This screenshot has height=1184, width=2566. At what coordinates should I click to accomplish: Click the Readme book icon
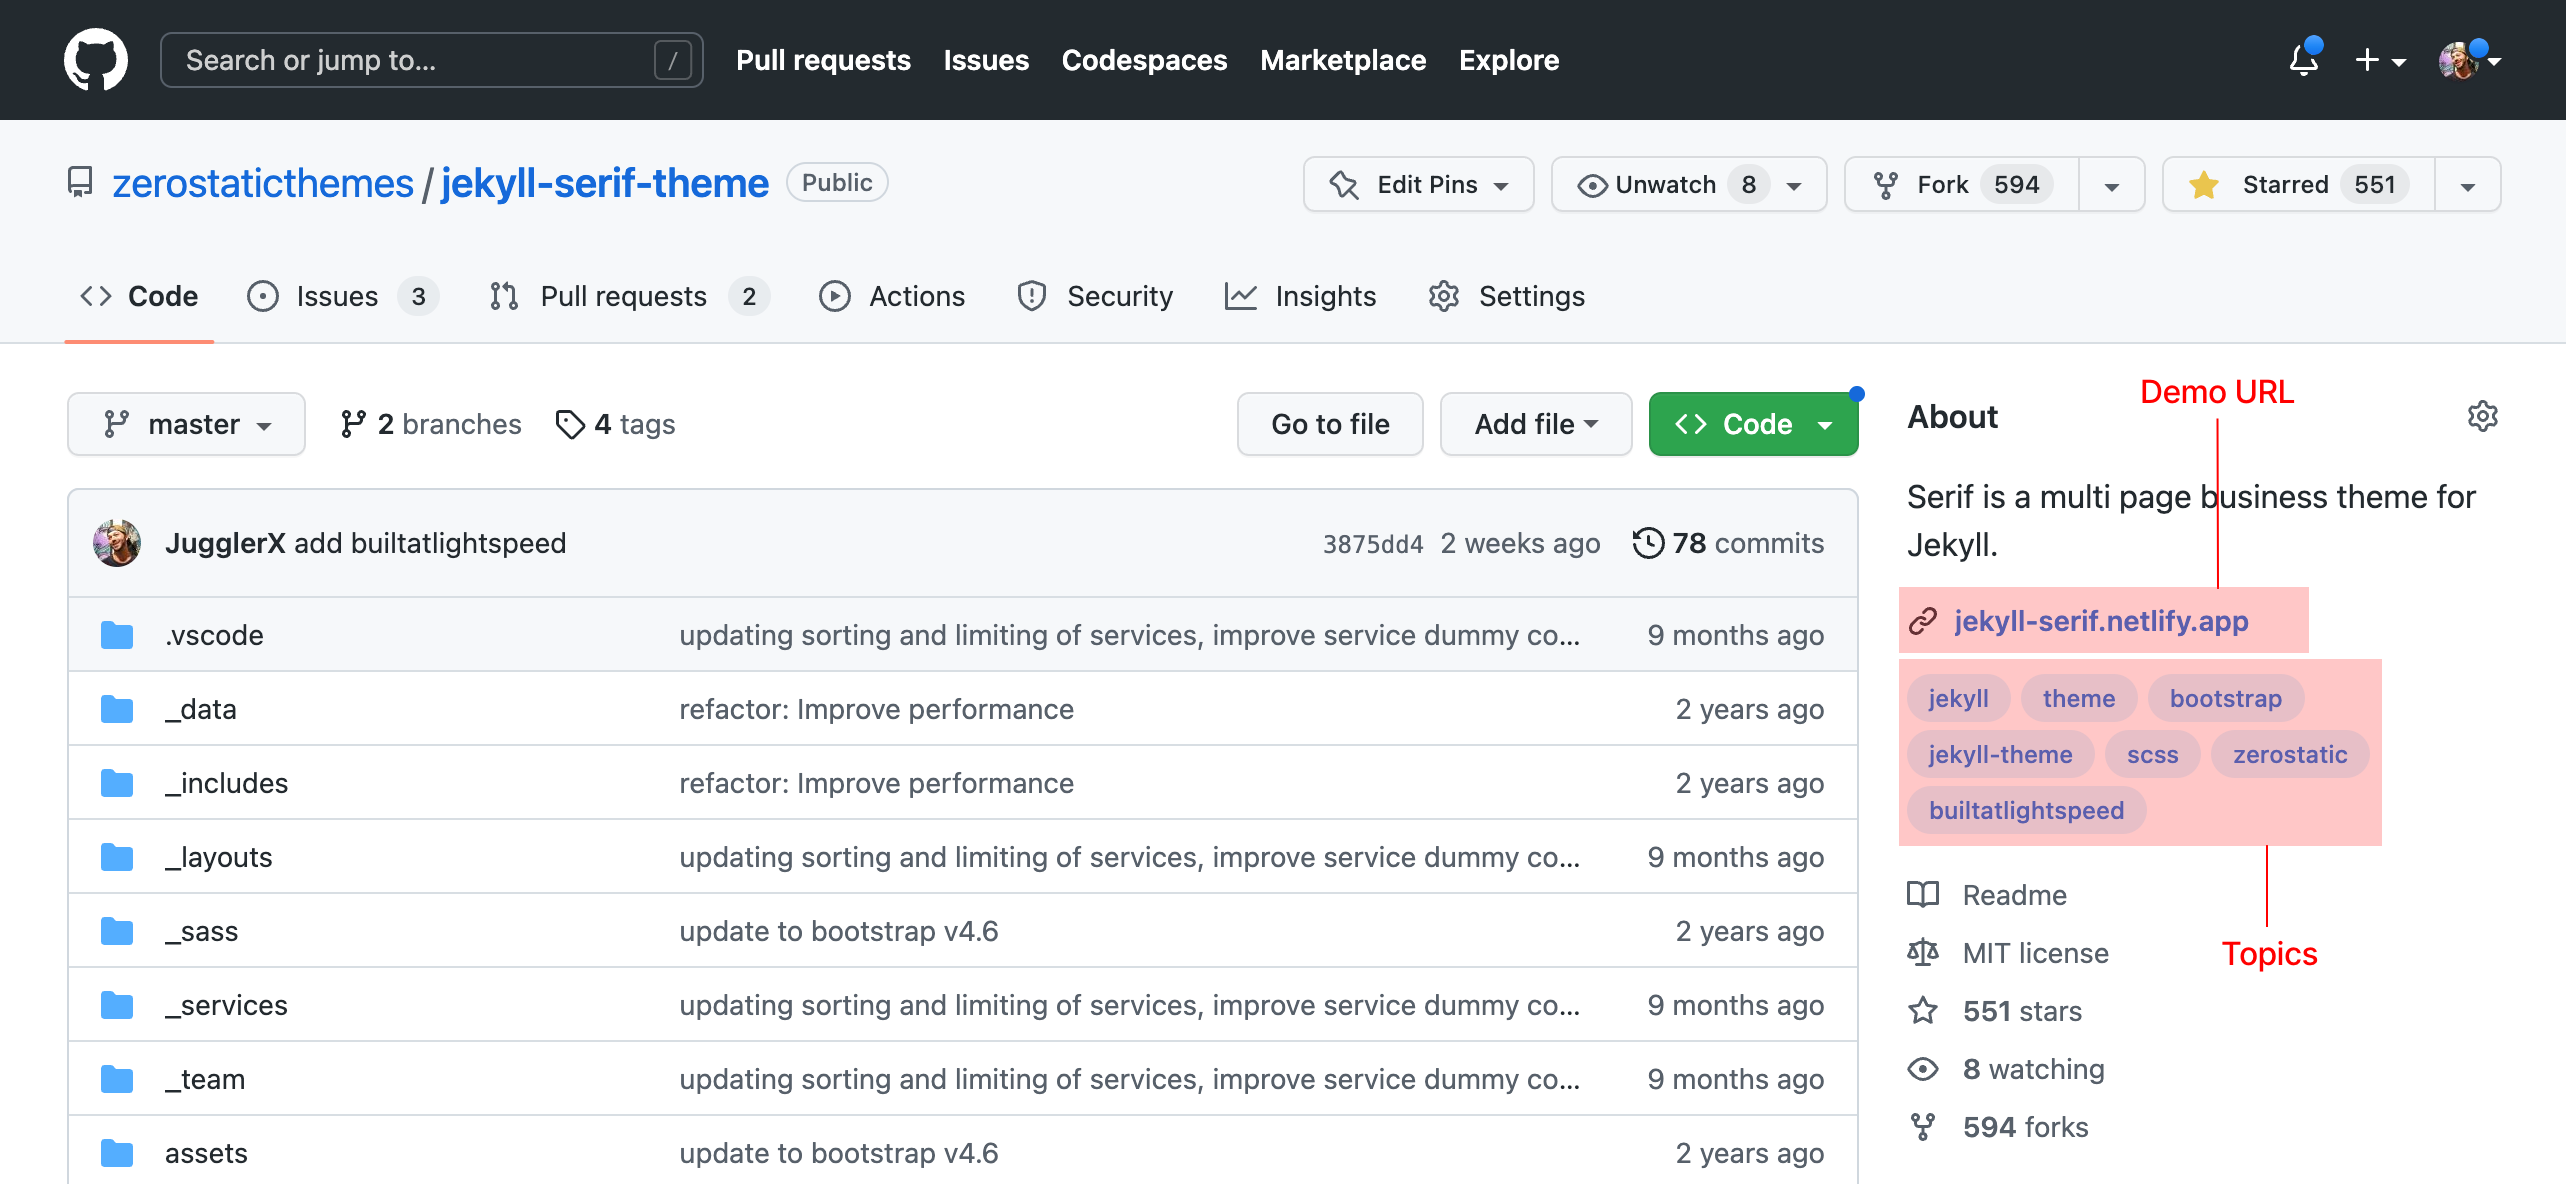pos(1923,894)
